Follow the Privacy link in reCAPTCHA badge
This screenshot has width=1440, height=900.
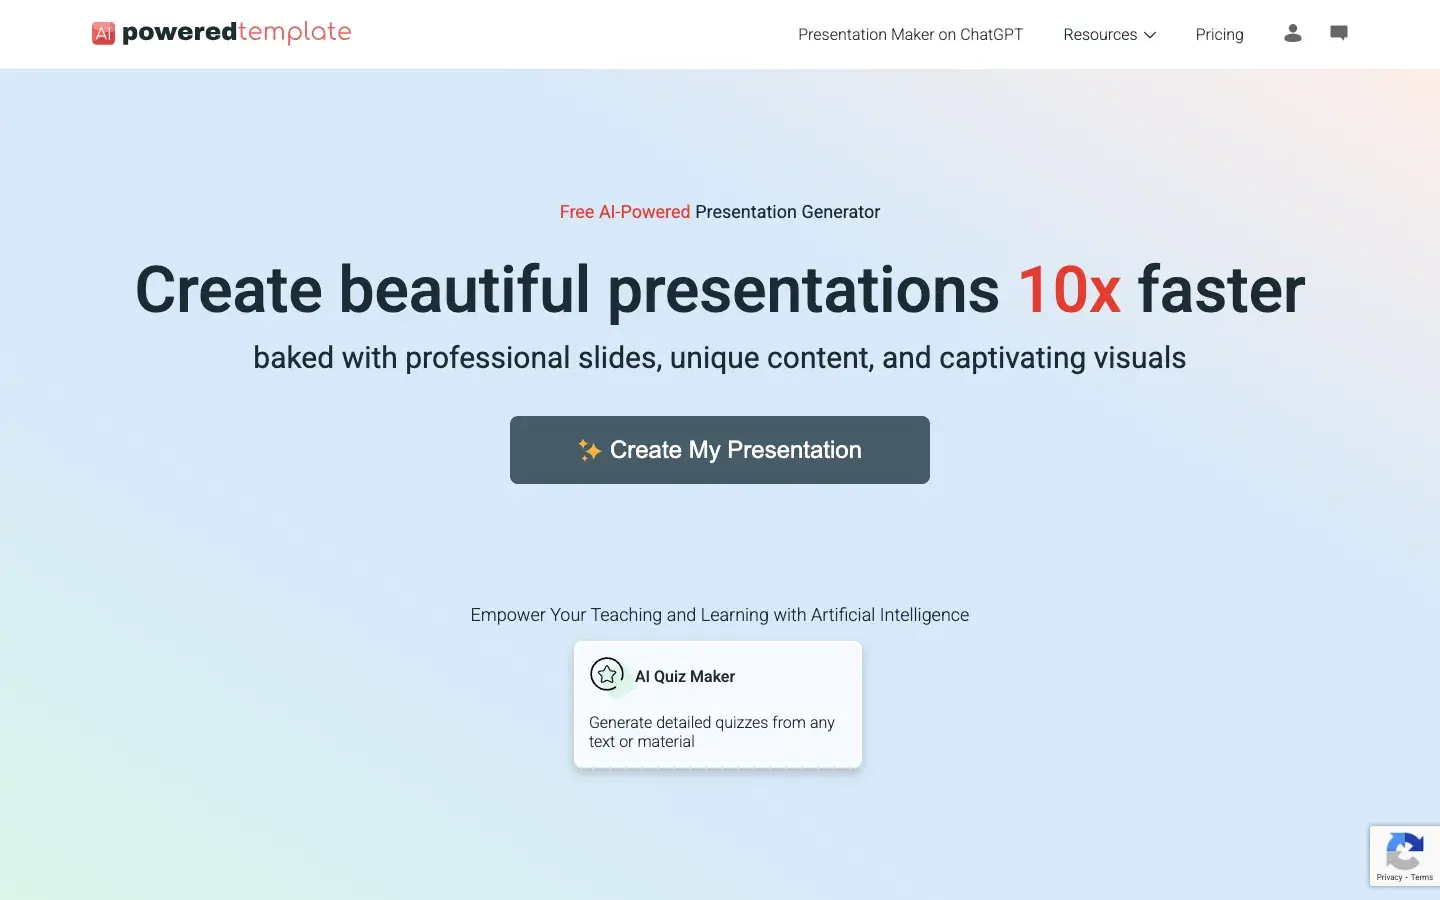pos(1391,877)
